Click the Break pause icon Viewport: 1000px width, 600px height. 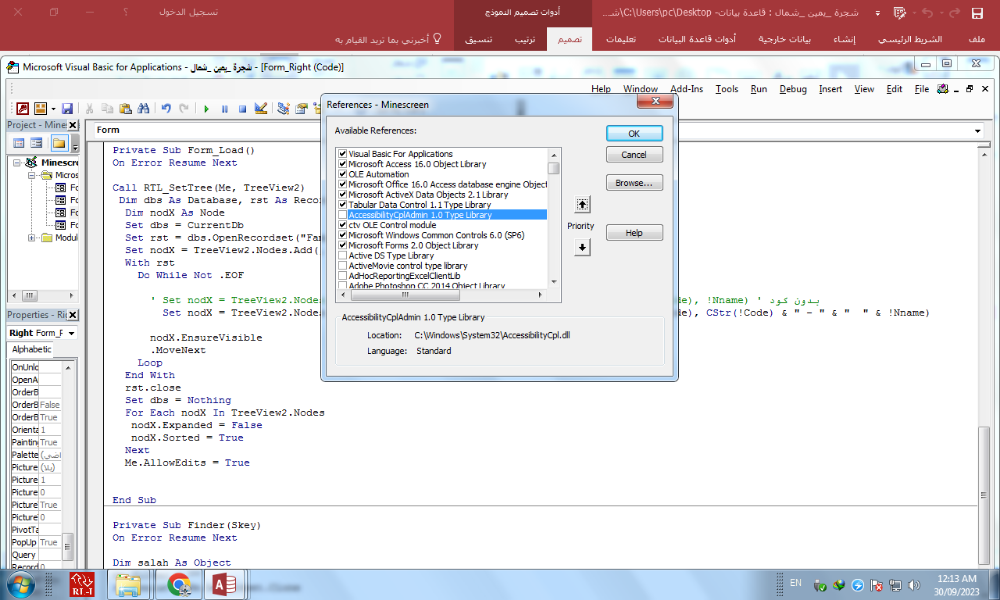[x=224, y=109]
